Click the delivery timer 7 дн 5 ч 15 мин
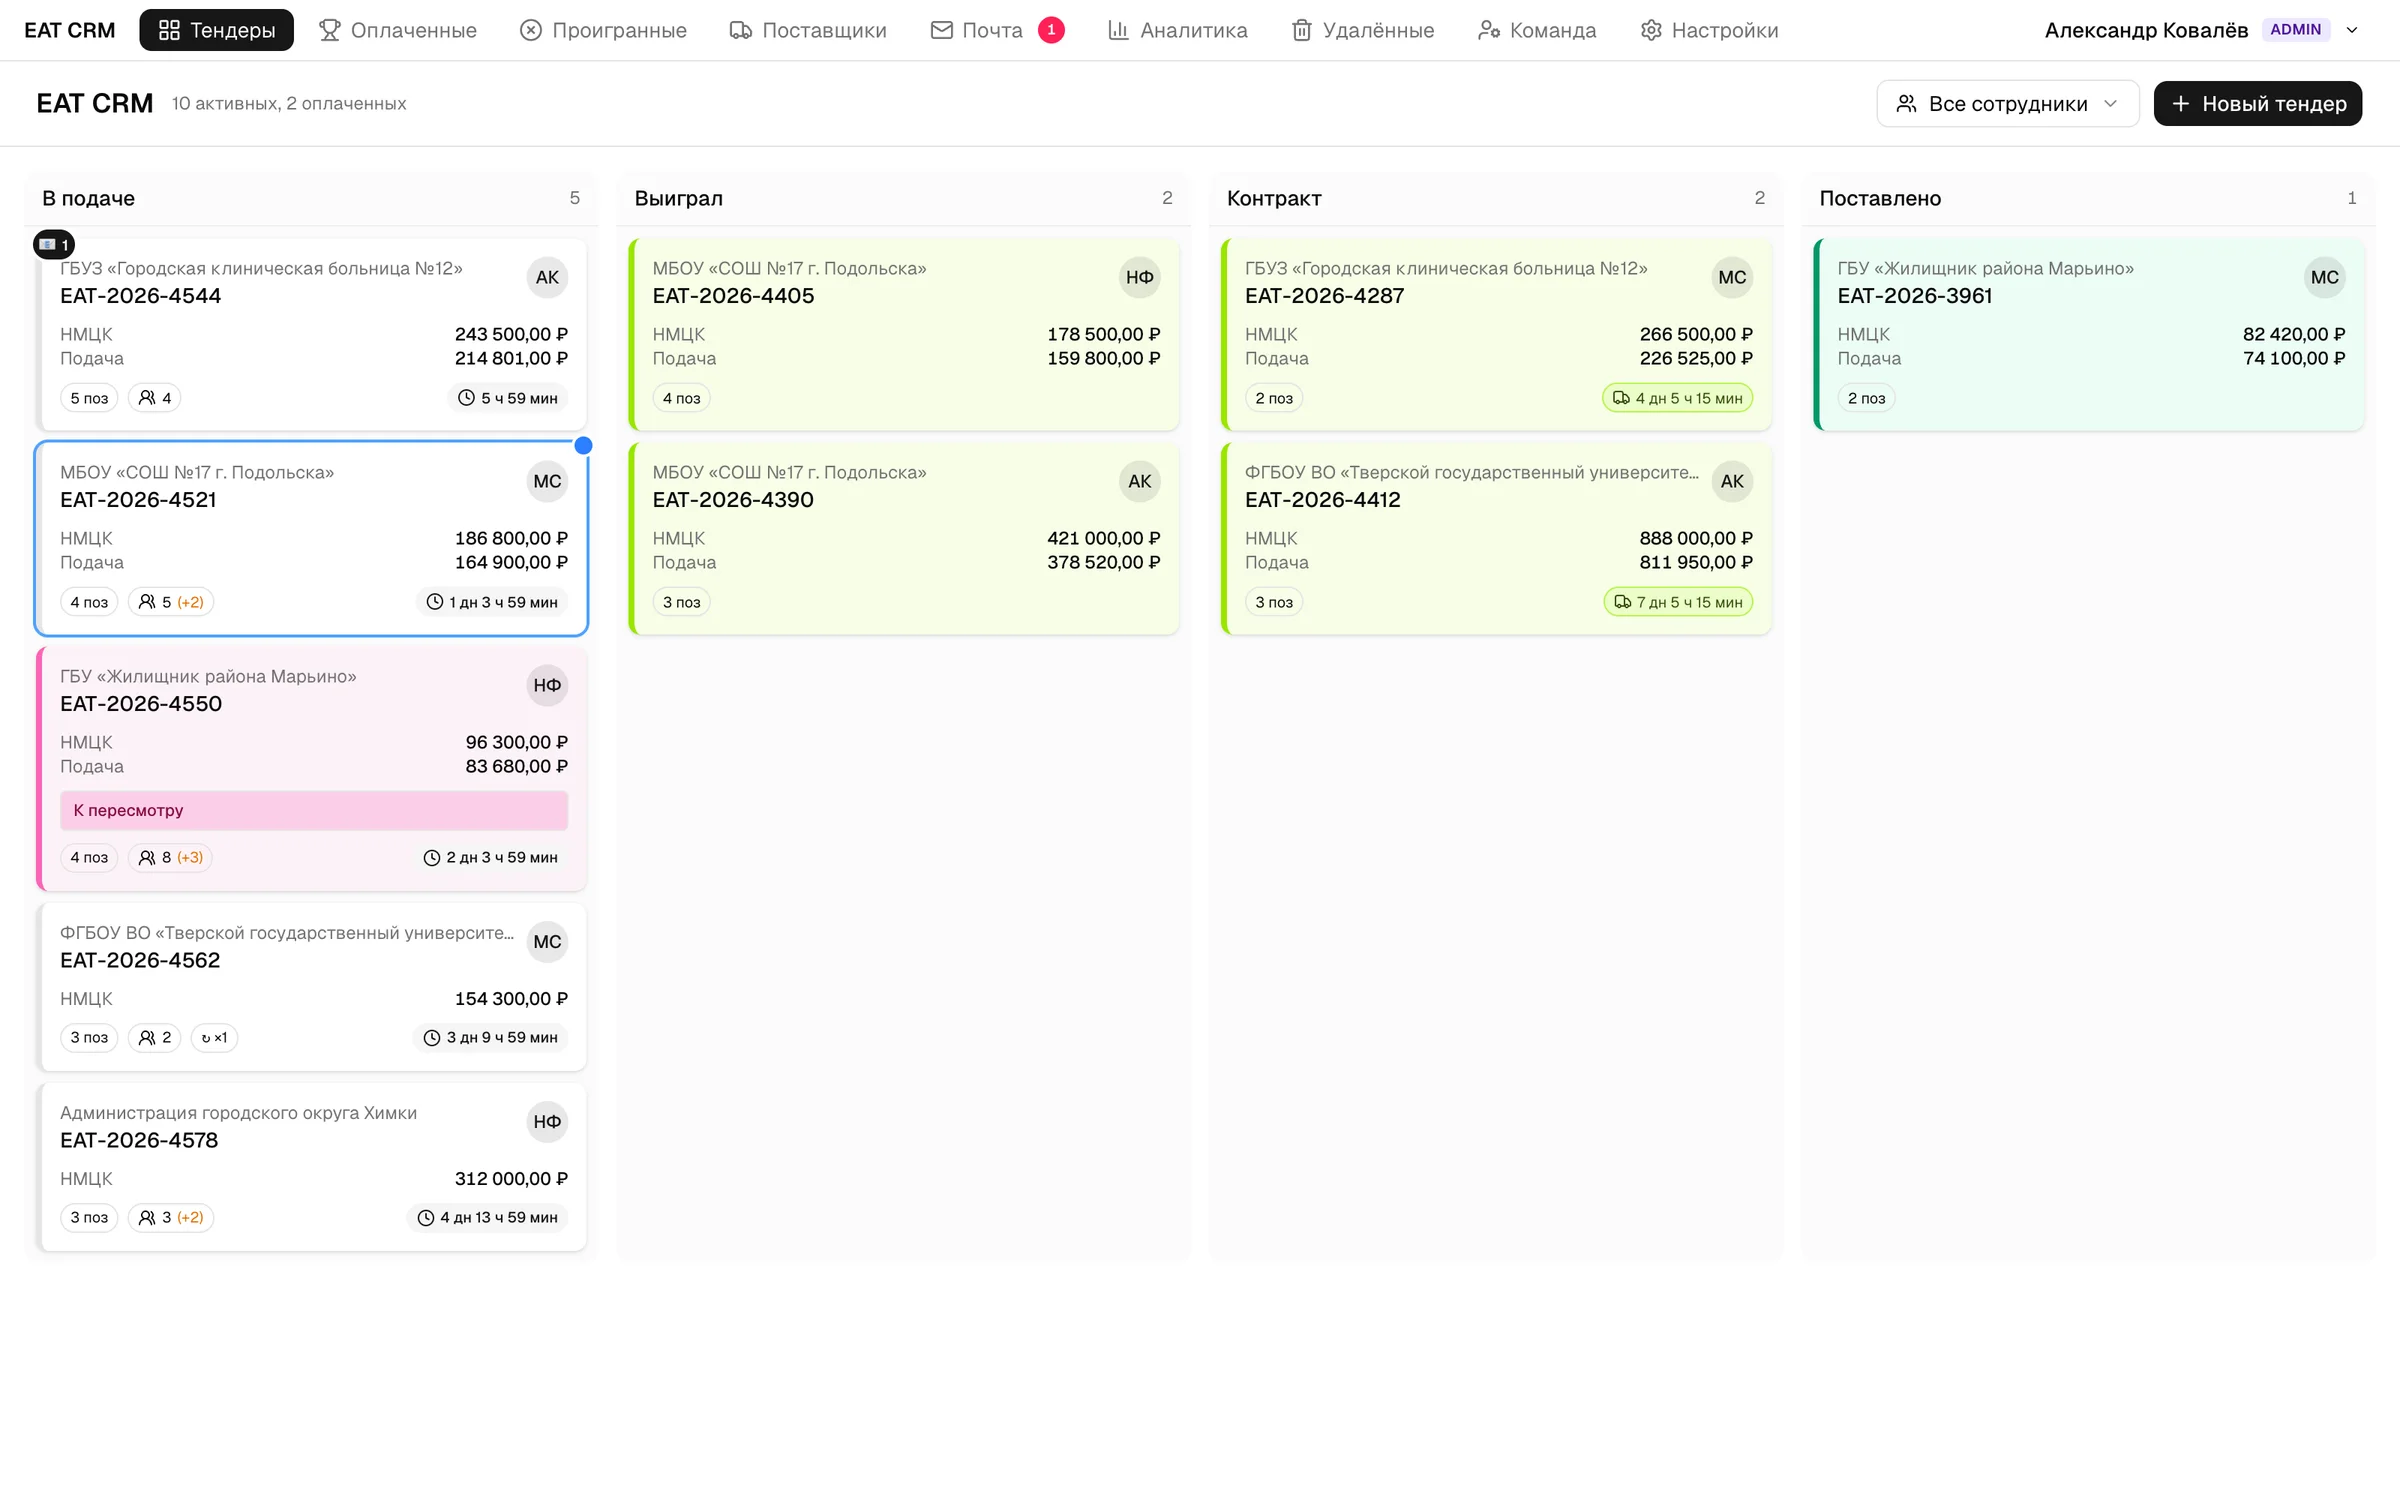The height and width of the screenshot is (1500, 2400). click(x=1679, y=602)
